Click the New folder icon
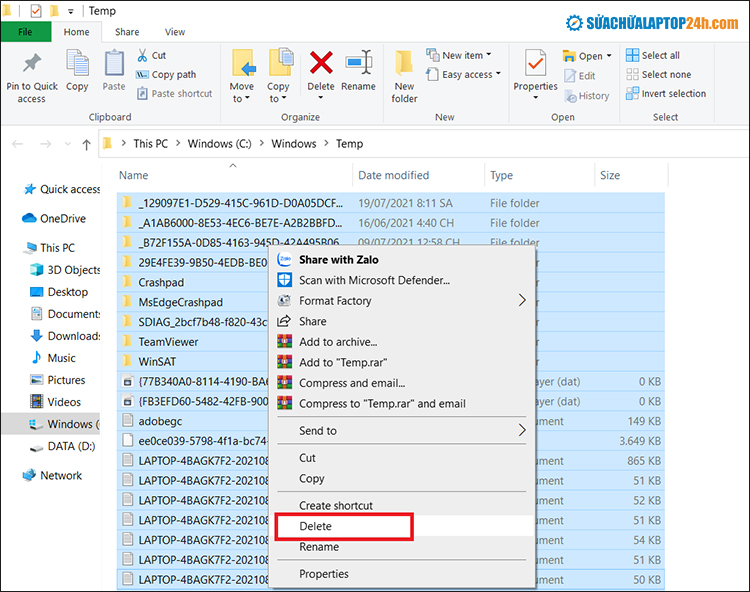Viewport: 750px width, 592px height. click(x=404, y=63)
